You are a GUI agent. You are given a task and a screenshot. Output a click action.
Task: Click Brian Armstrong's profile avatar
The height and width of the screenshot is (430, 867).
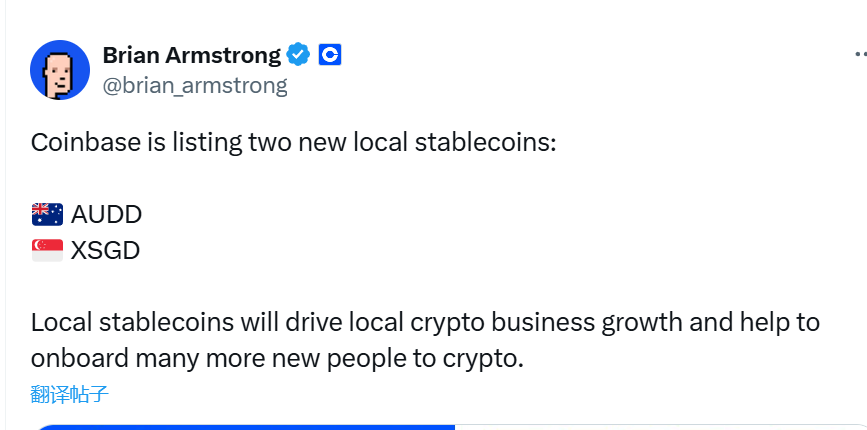[x=60, y=70]
